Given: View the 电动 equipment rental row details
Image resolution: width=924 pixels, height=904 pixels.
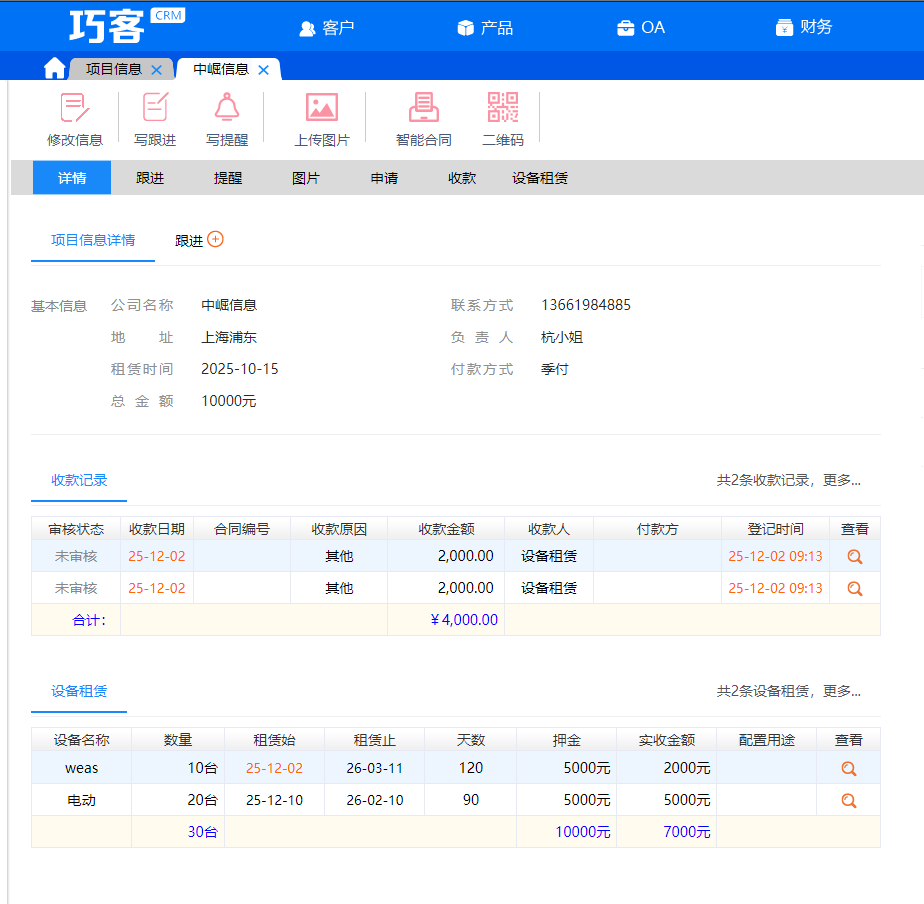Looking at the screenshot, I should [x=848, y=800].
